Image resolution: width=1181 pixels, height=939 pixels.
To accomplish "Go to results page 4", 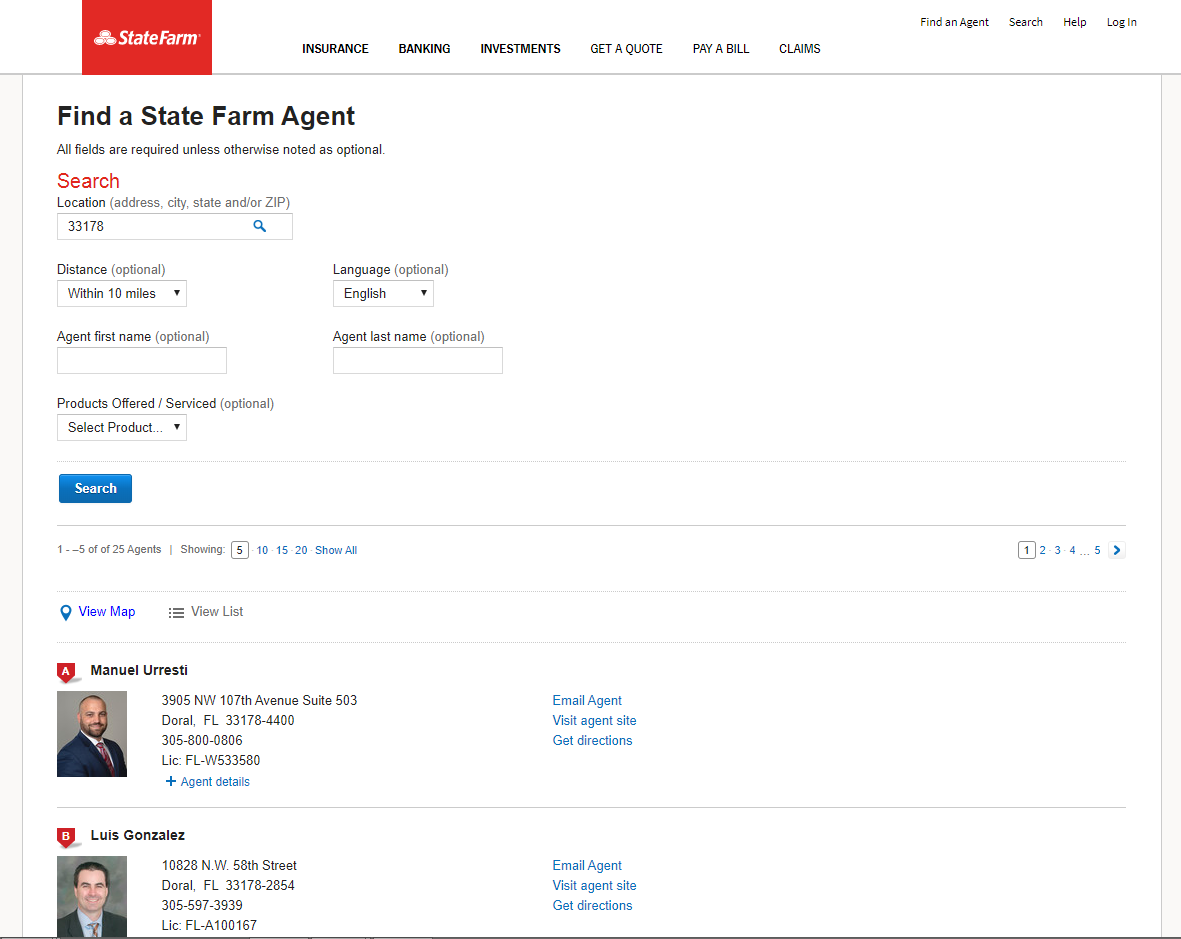I will 1073,550.
